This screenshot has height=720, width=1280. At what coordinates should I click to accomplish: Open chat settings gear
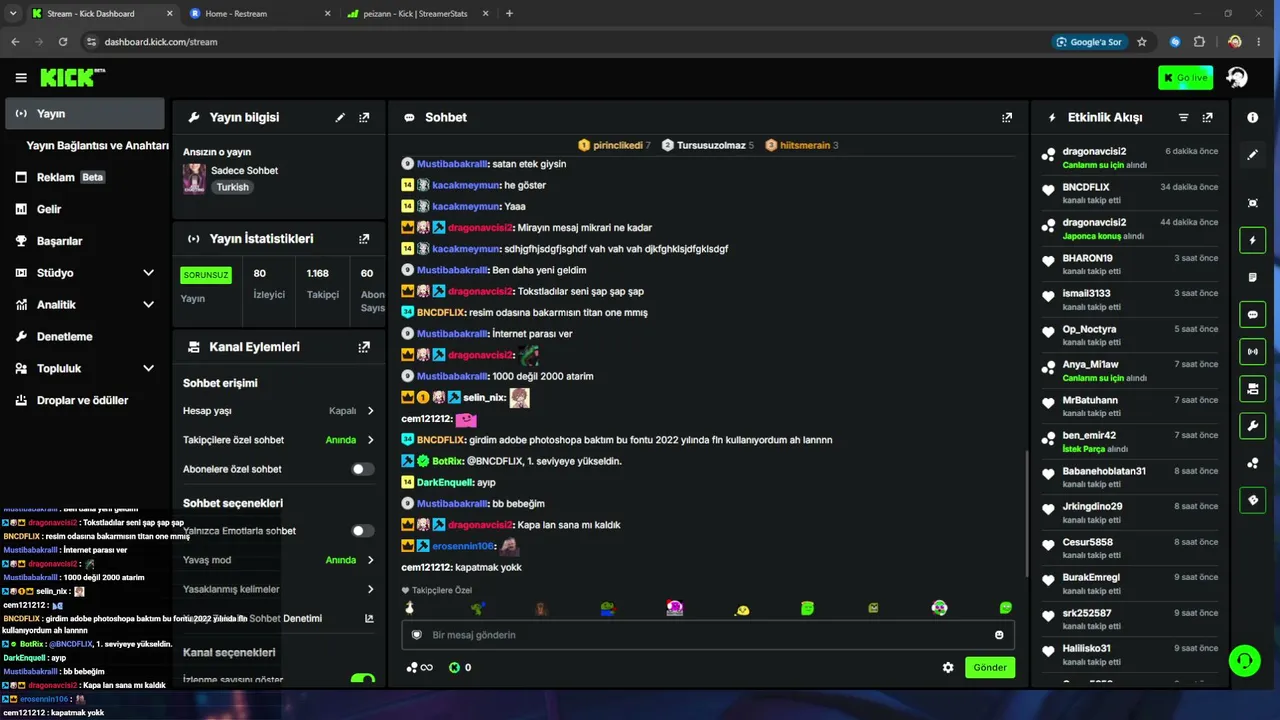point(948,668)
